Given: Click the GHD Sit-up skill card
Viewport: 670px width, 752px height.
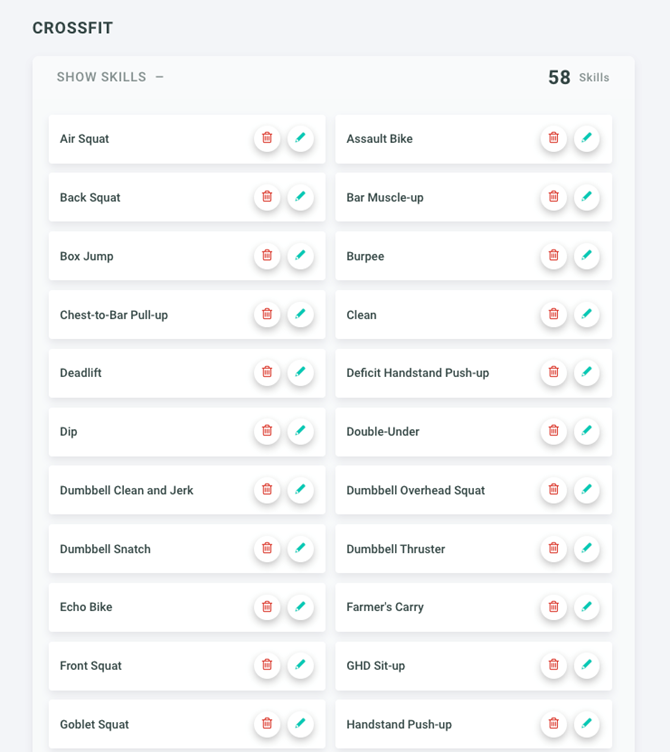Looking at the screenshot, I should tap(430, 666).
